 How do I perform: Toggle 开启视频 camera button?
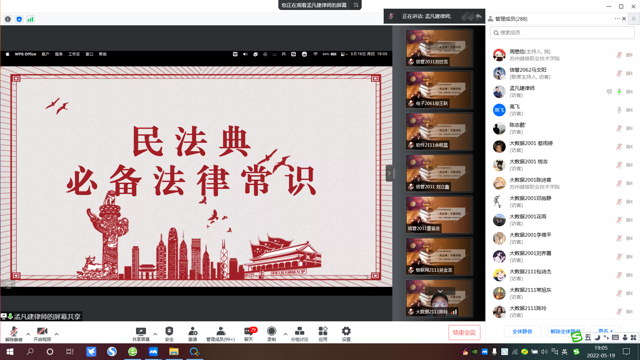coord(42,333)
